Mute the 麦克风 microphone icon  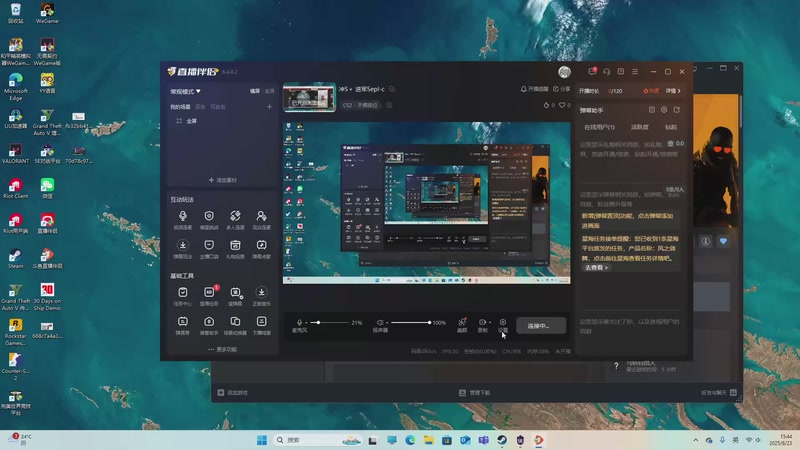299,322
